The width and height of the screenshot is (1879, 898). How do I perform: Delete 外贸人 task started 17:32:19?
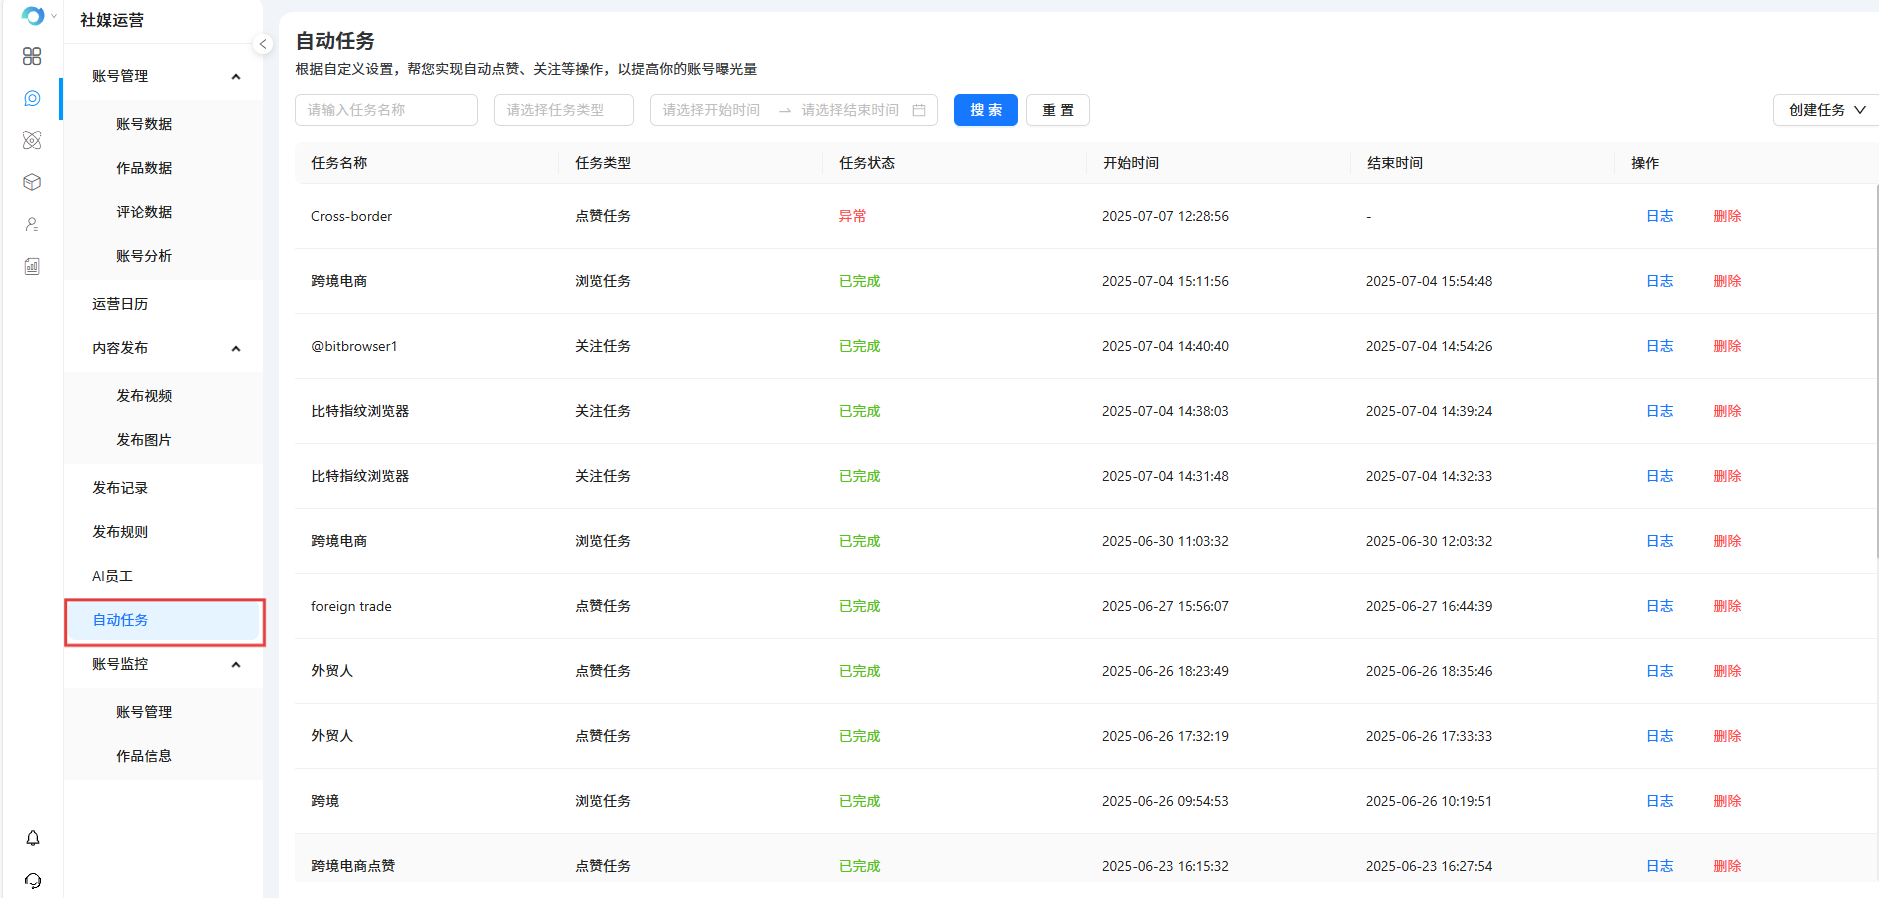coord(1727,736)
